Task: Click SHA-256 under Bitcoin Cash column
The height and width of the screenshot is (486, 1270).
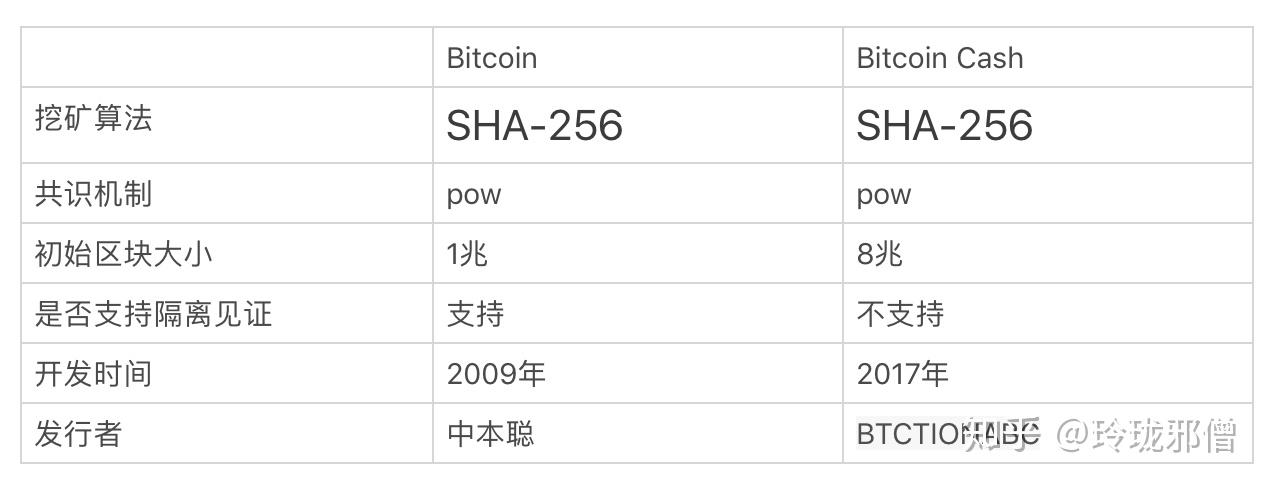Action: [x=945, y=125]
